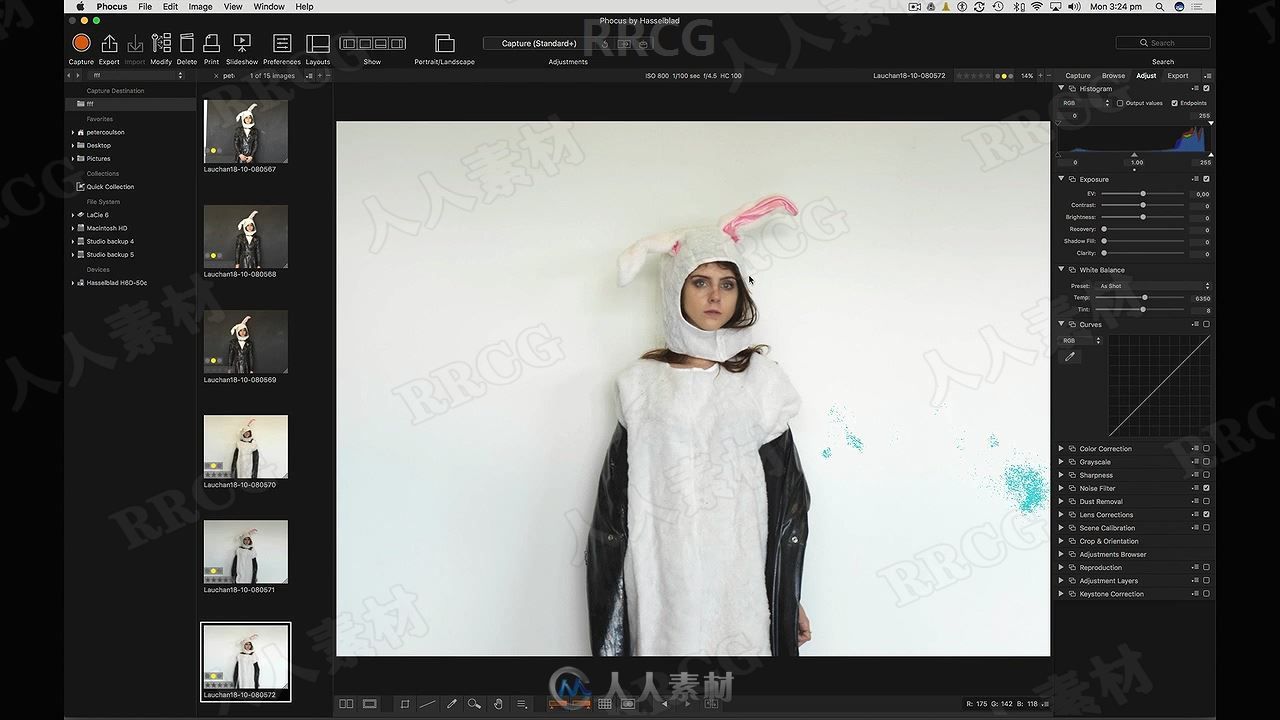The height and width of the screenshot is (720, 1280).
Task: Expand the Crop & Orientation section
Action: click(1061, 541)
